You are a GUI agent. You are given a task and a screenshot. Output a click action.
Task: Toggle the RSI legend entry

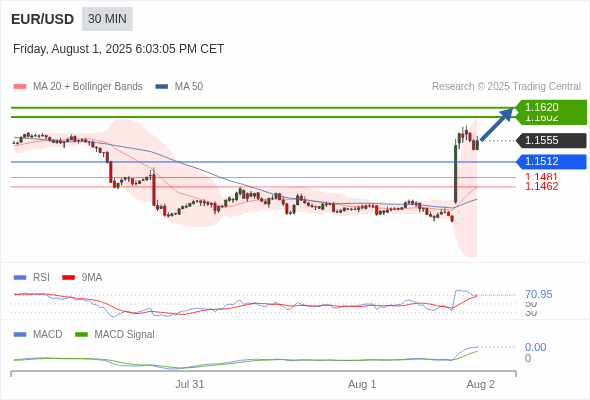[x=32, y=277]
